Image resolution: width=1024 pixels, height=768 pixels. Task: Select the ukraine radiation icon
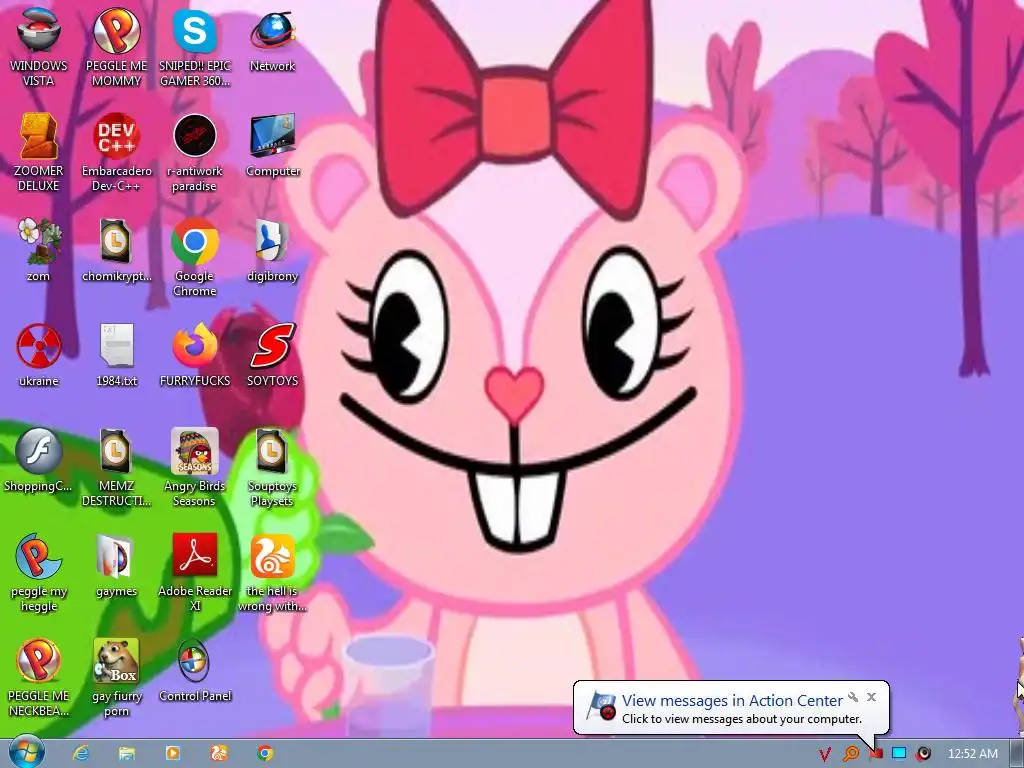click(39, 355)
